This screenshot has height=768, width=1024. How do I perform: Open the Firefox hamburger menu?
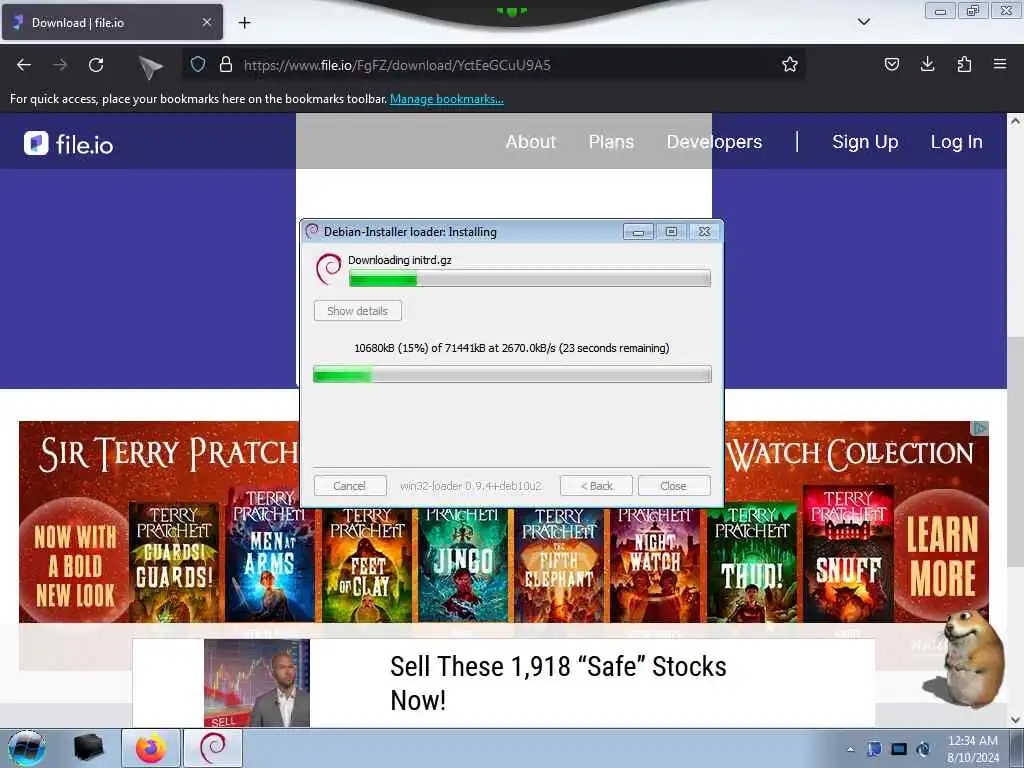coord(1000,64)
